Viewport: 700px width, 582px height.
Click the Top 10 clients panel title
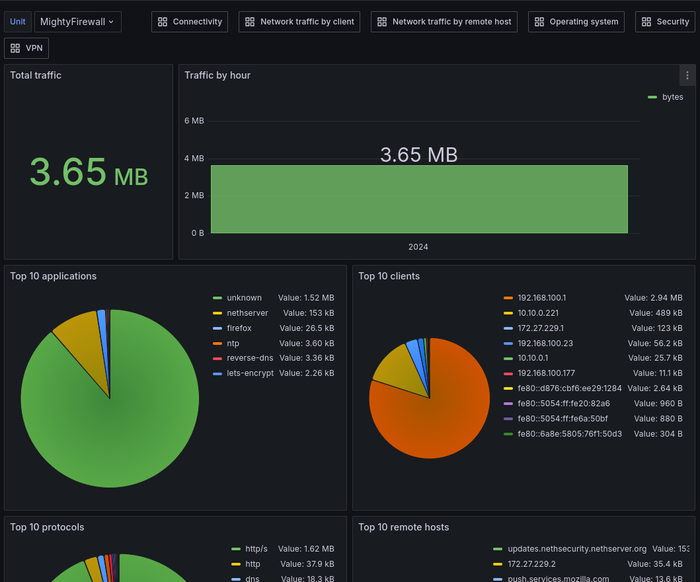pyautogui.click(x=389, y=276)
